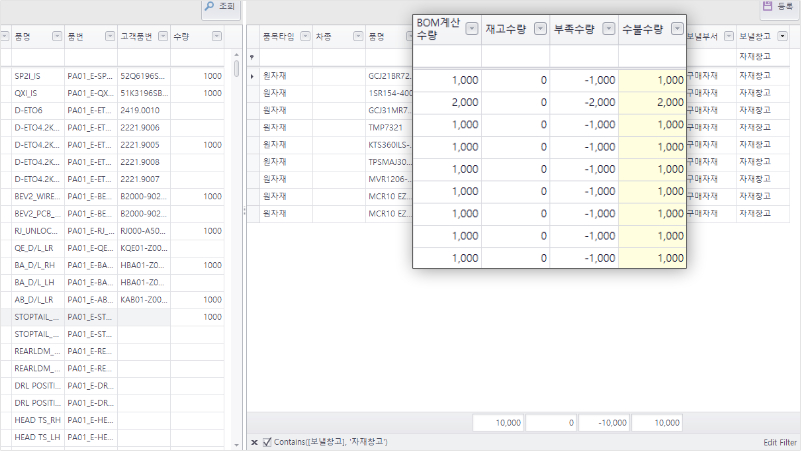Open filter dropdown on 보냄부서 column
The image size is (801, 451).
tap(729, 36)
